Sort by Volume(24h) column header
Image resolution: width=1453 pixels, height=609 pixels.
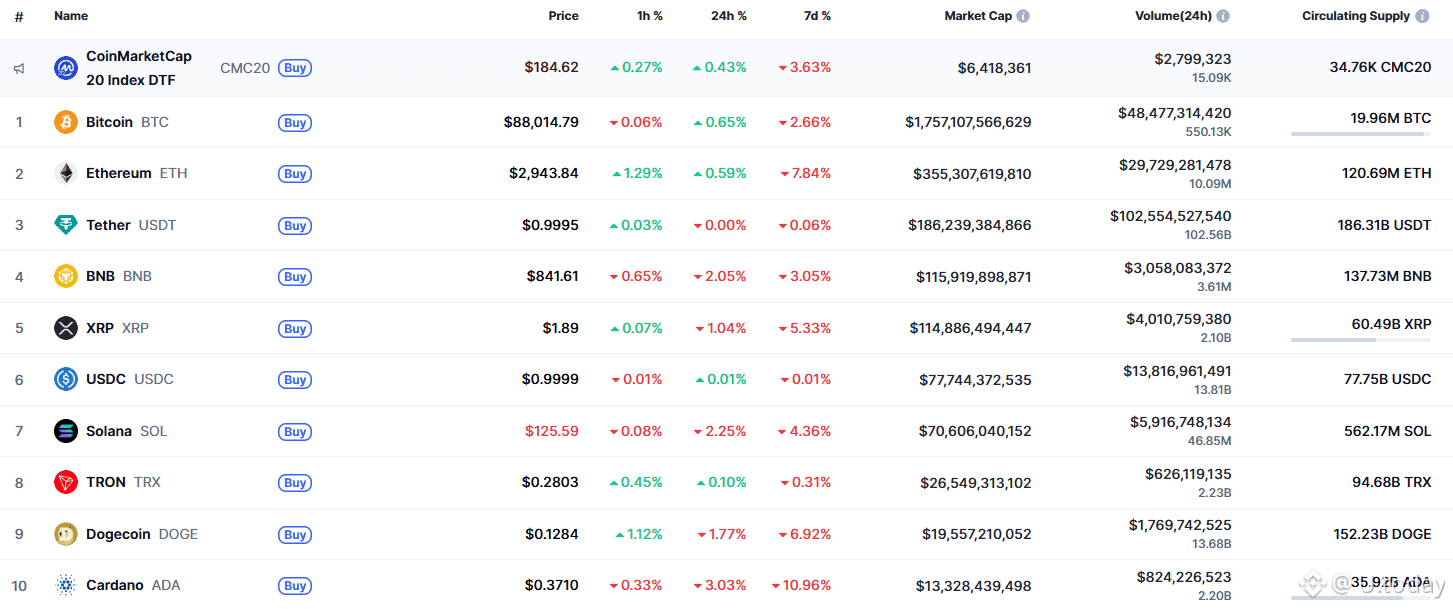click(1173, 16)
